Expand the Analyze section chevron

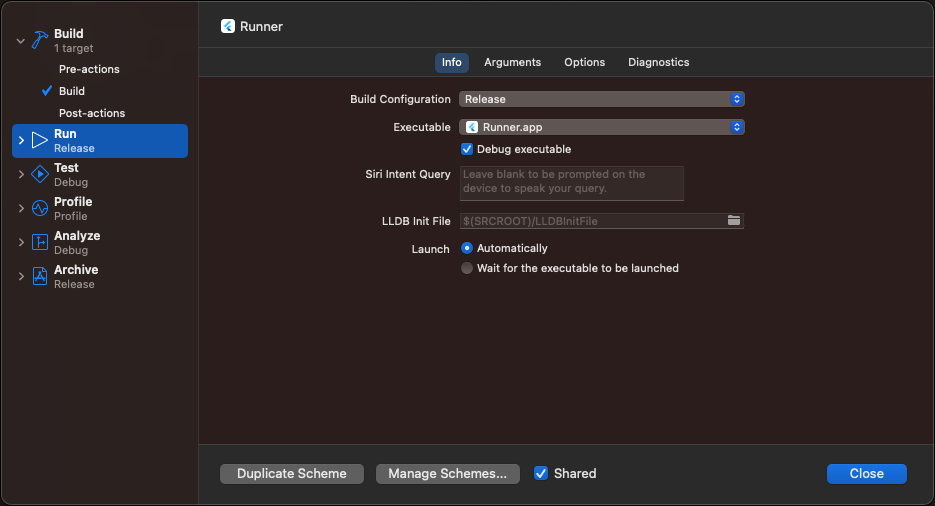click(x=21, y=242)
